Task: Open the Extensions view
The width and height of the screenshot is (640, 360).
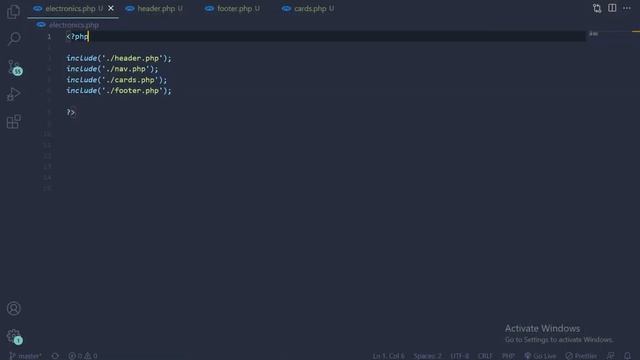Action: coord(13,122)
